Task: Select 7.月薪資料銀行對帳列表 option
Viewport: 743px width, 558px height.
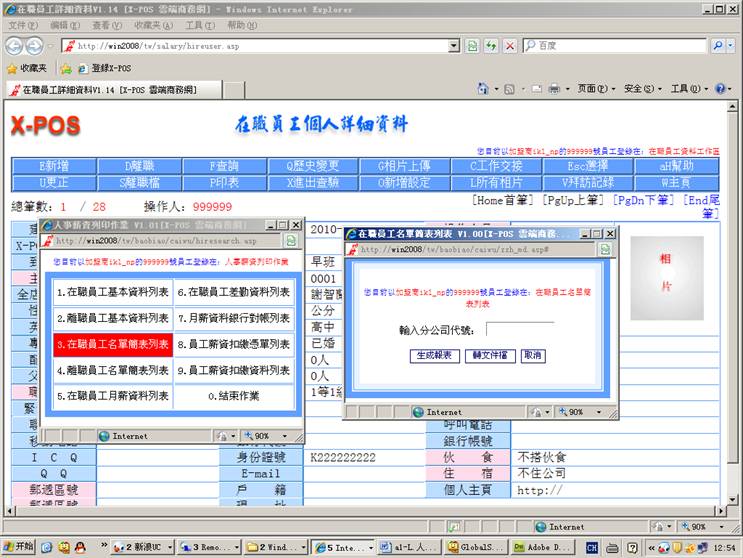Action: coord(234,318)
